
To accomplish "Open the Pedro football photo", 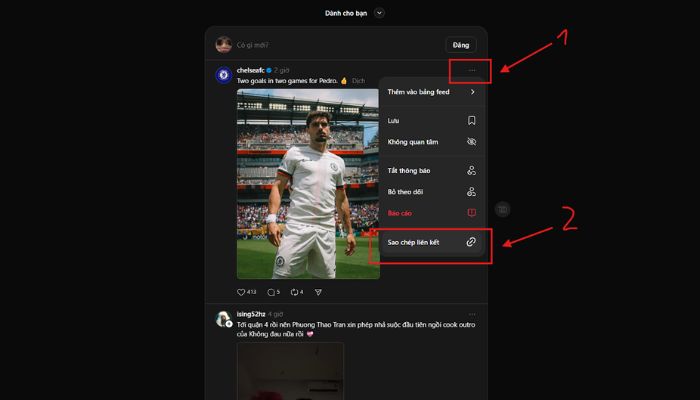I will (308, 184).
